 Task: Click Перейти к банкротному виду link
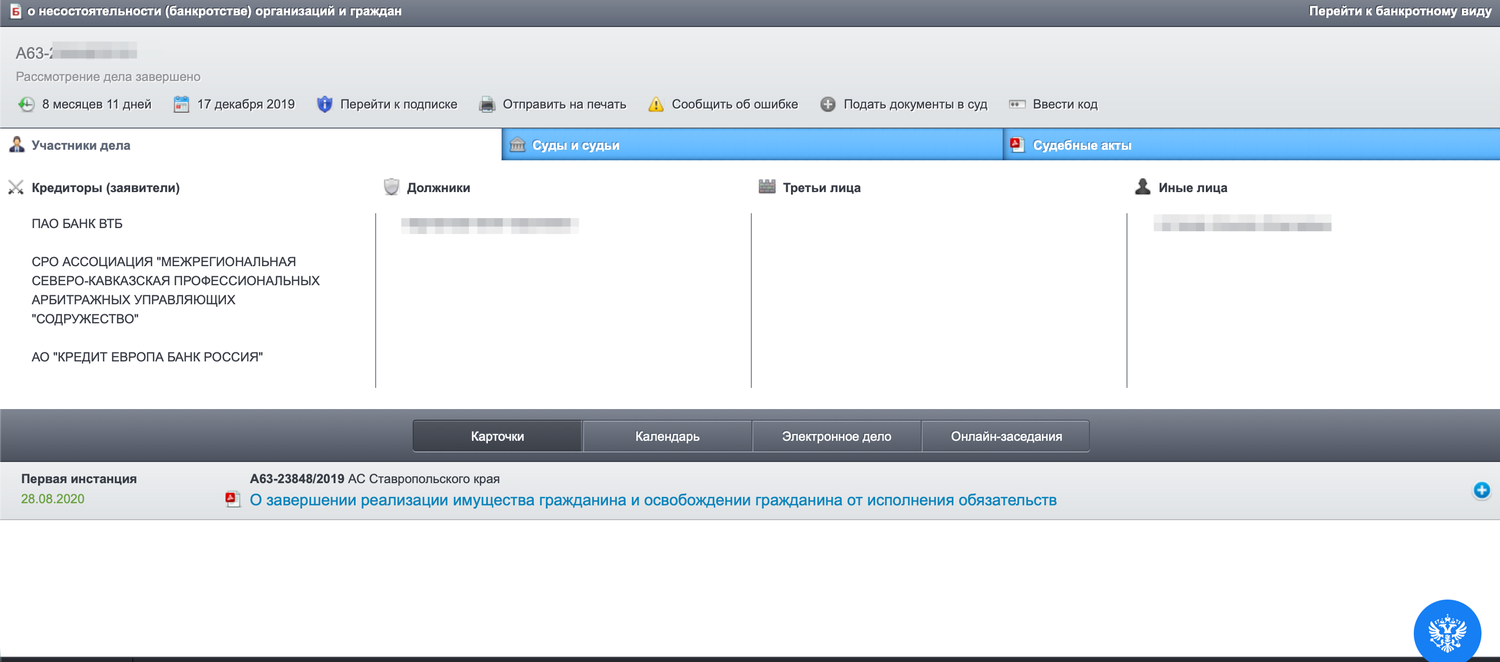pos(1400,12)
